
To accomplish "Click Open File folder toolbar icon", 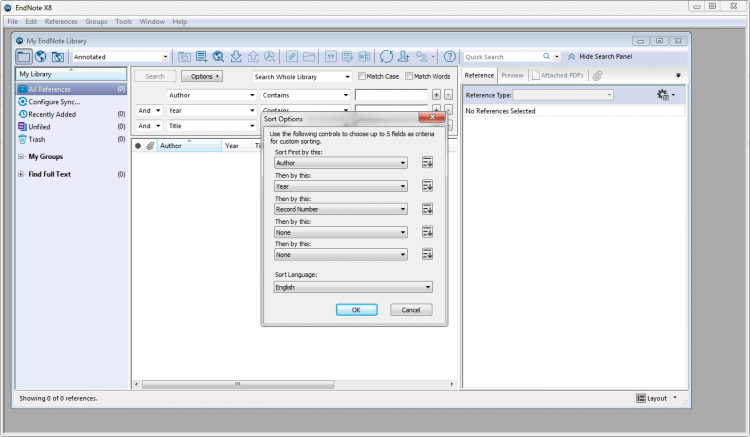I will coord(309,57).
